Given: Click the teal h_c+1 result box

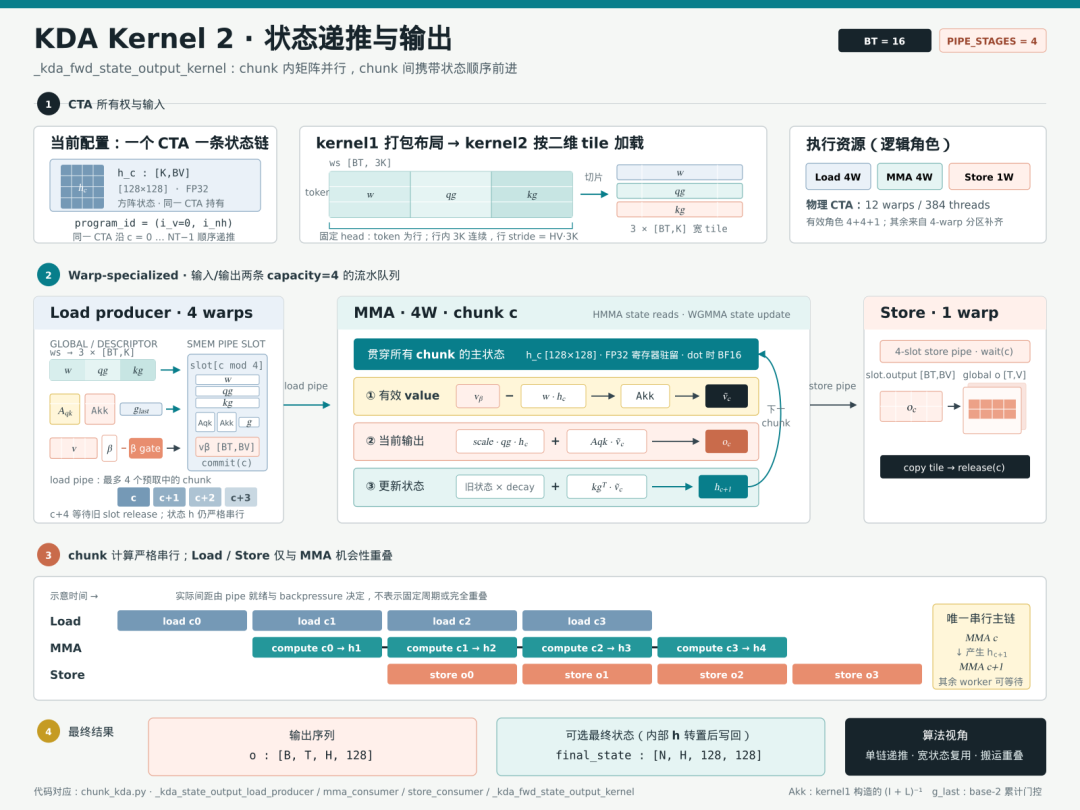Looking at the screenshot, I should 723,486.
